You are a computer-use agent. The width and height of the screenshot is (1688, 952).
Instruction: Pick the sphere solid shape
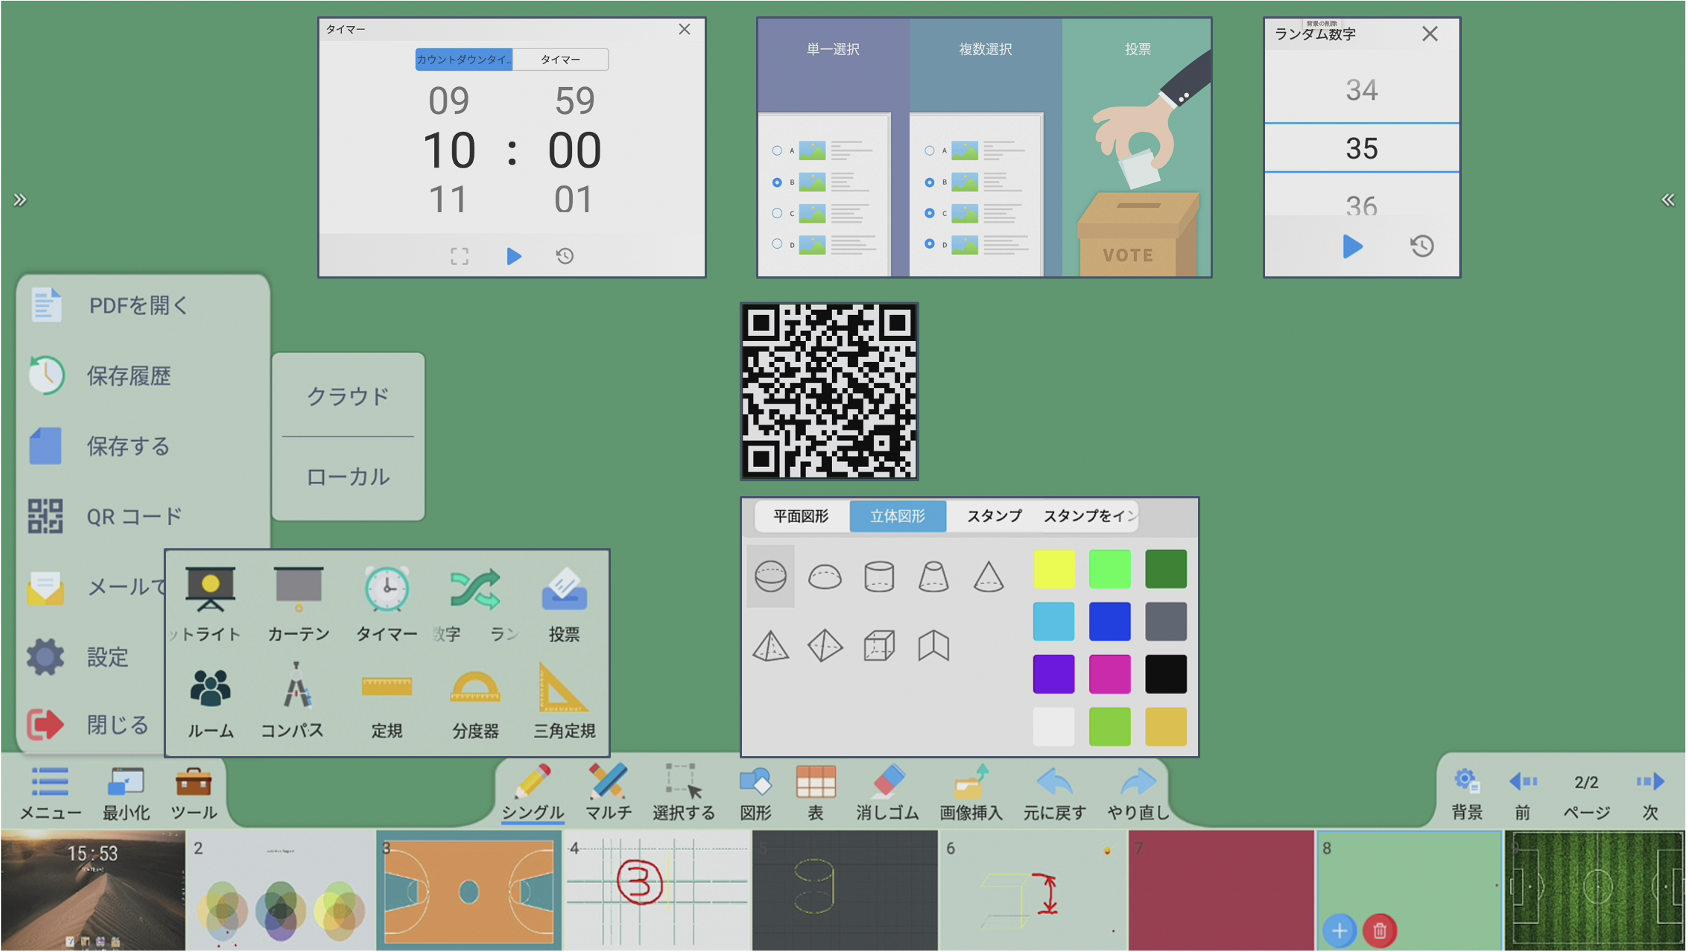[771, 576]
